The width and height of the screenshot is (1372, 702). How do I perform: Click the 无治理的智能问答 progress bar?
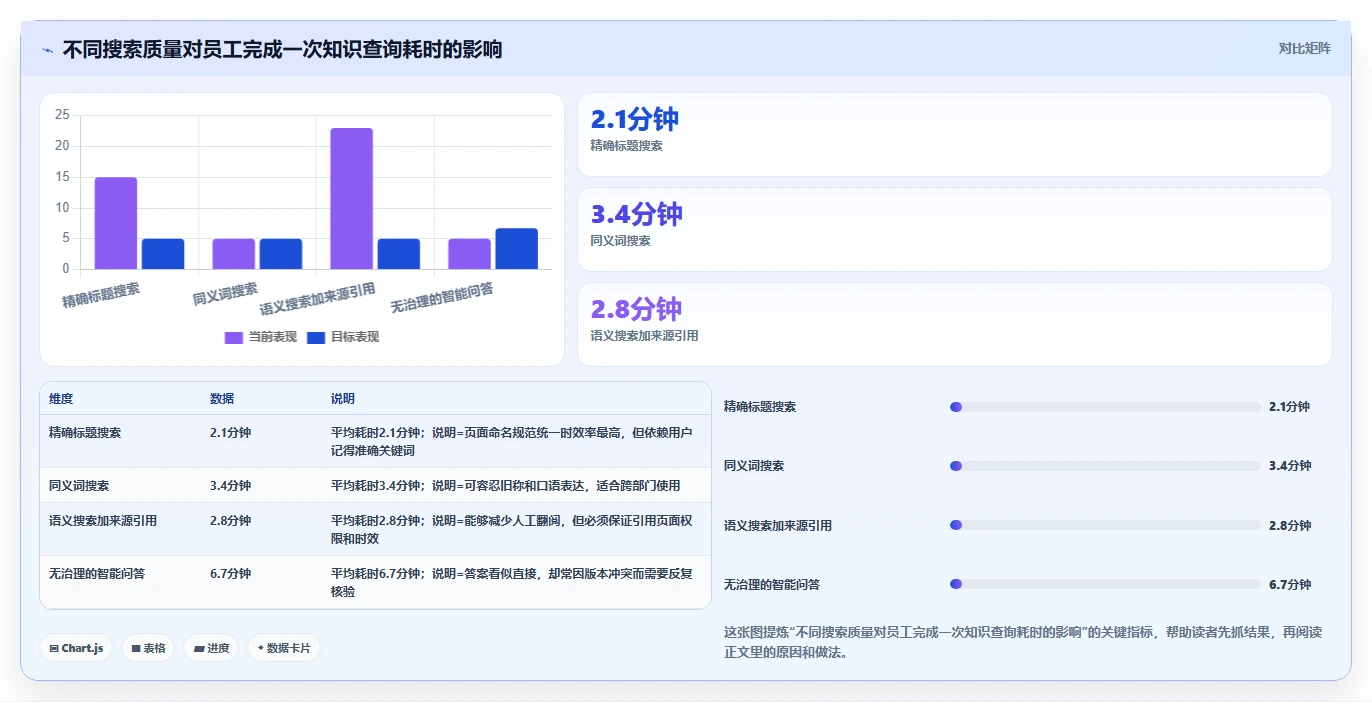[1105, 584]
